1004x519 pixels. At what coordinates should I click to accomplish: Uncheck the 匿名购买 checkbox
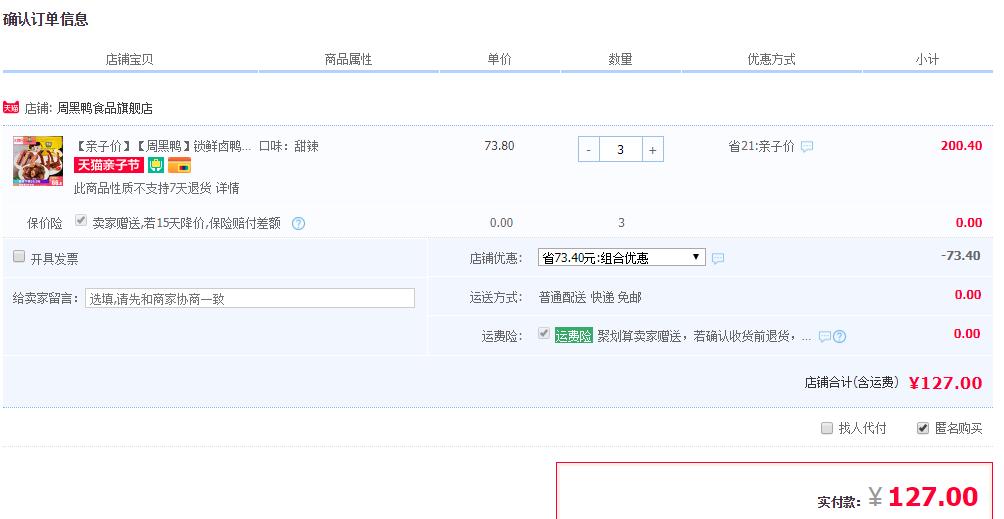pyautogui.click(x=923, y=428)
